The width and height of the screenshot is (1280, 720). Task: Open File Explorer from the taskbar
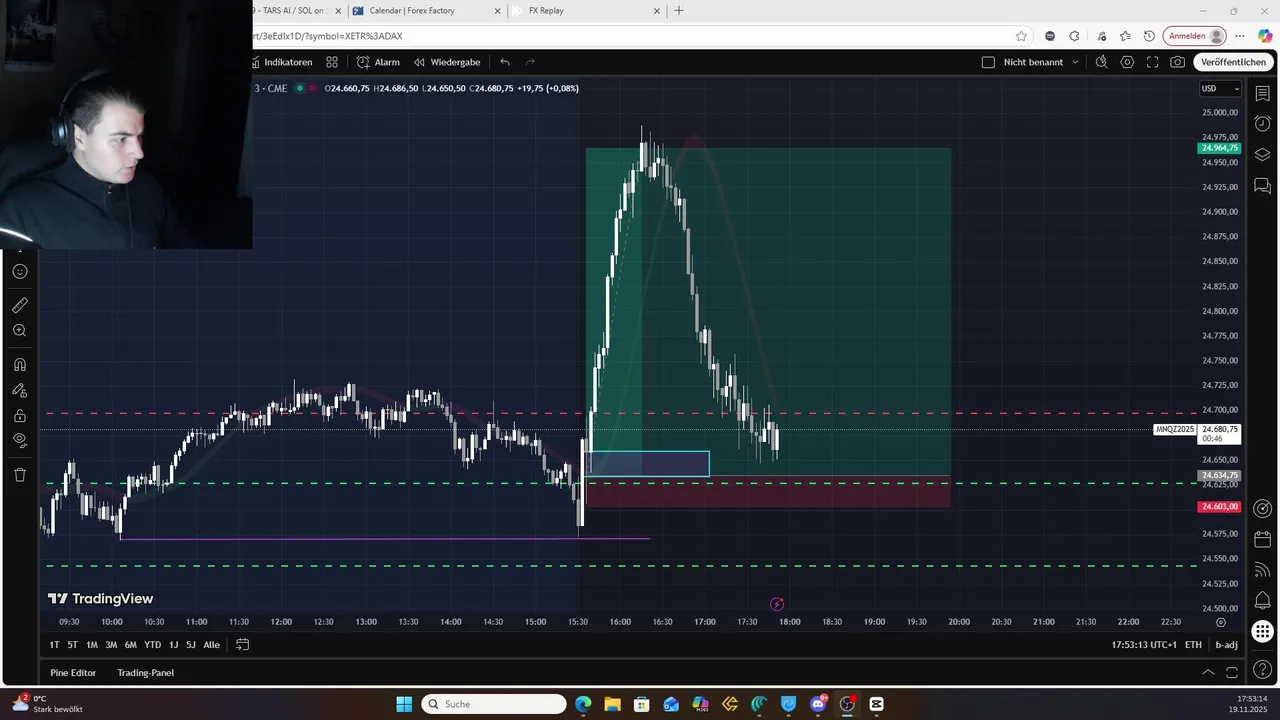pos(612,704)
